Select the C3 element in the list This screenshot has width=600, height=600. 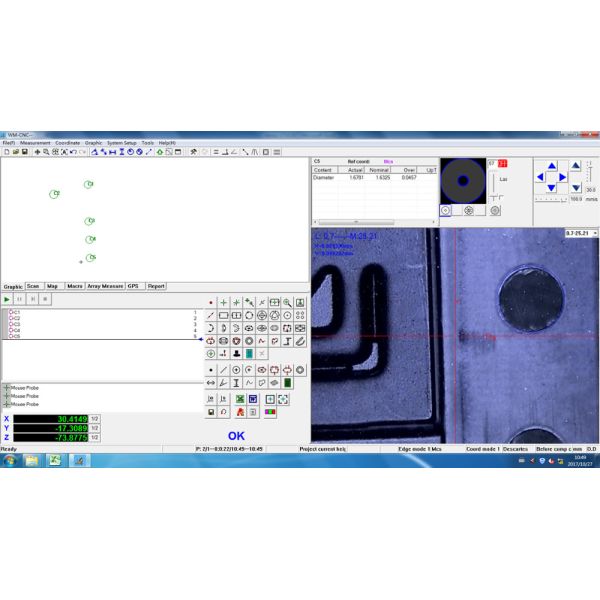click(x=16, y=324)
